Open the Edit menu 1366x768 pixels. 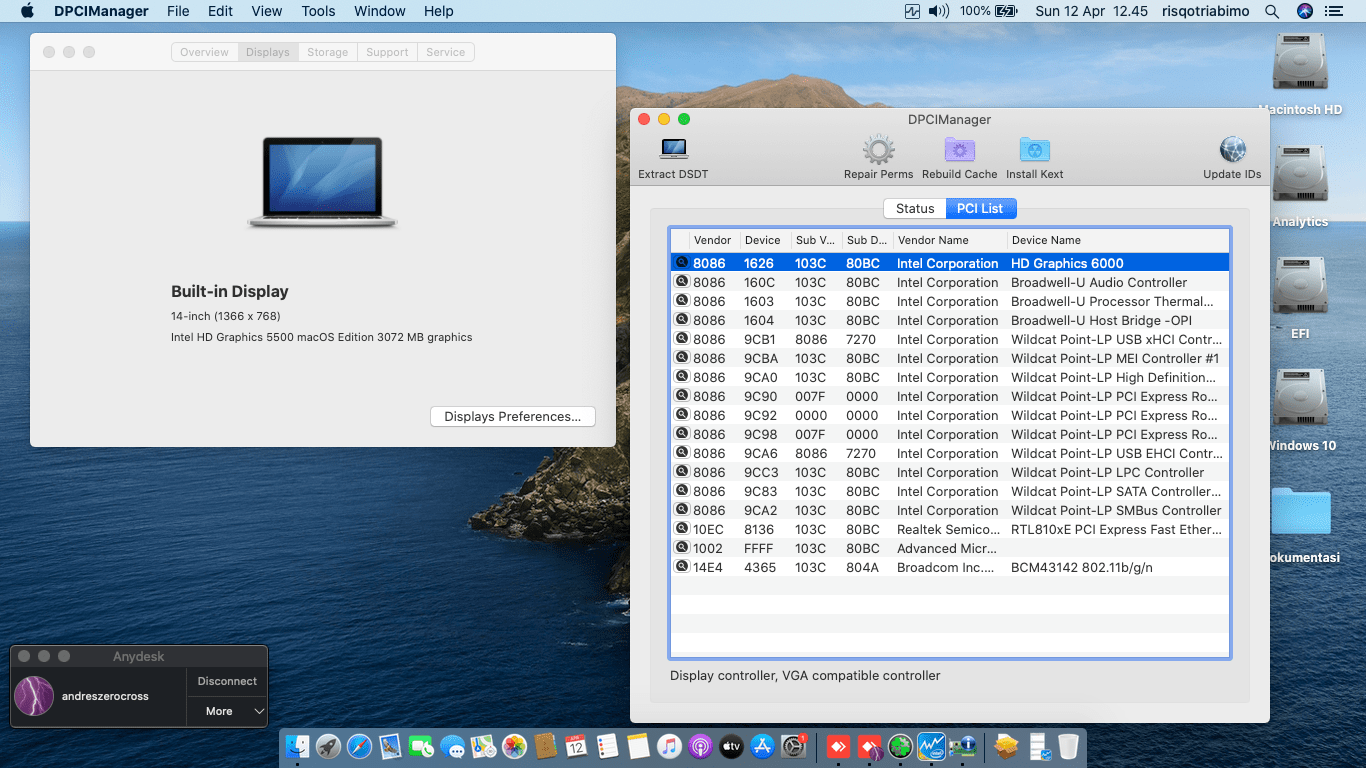(220, 11)
